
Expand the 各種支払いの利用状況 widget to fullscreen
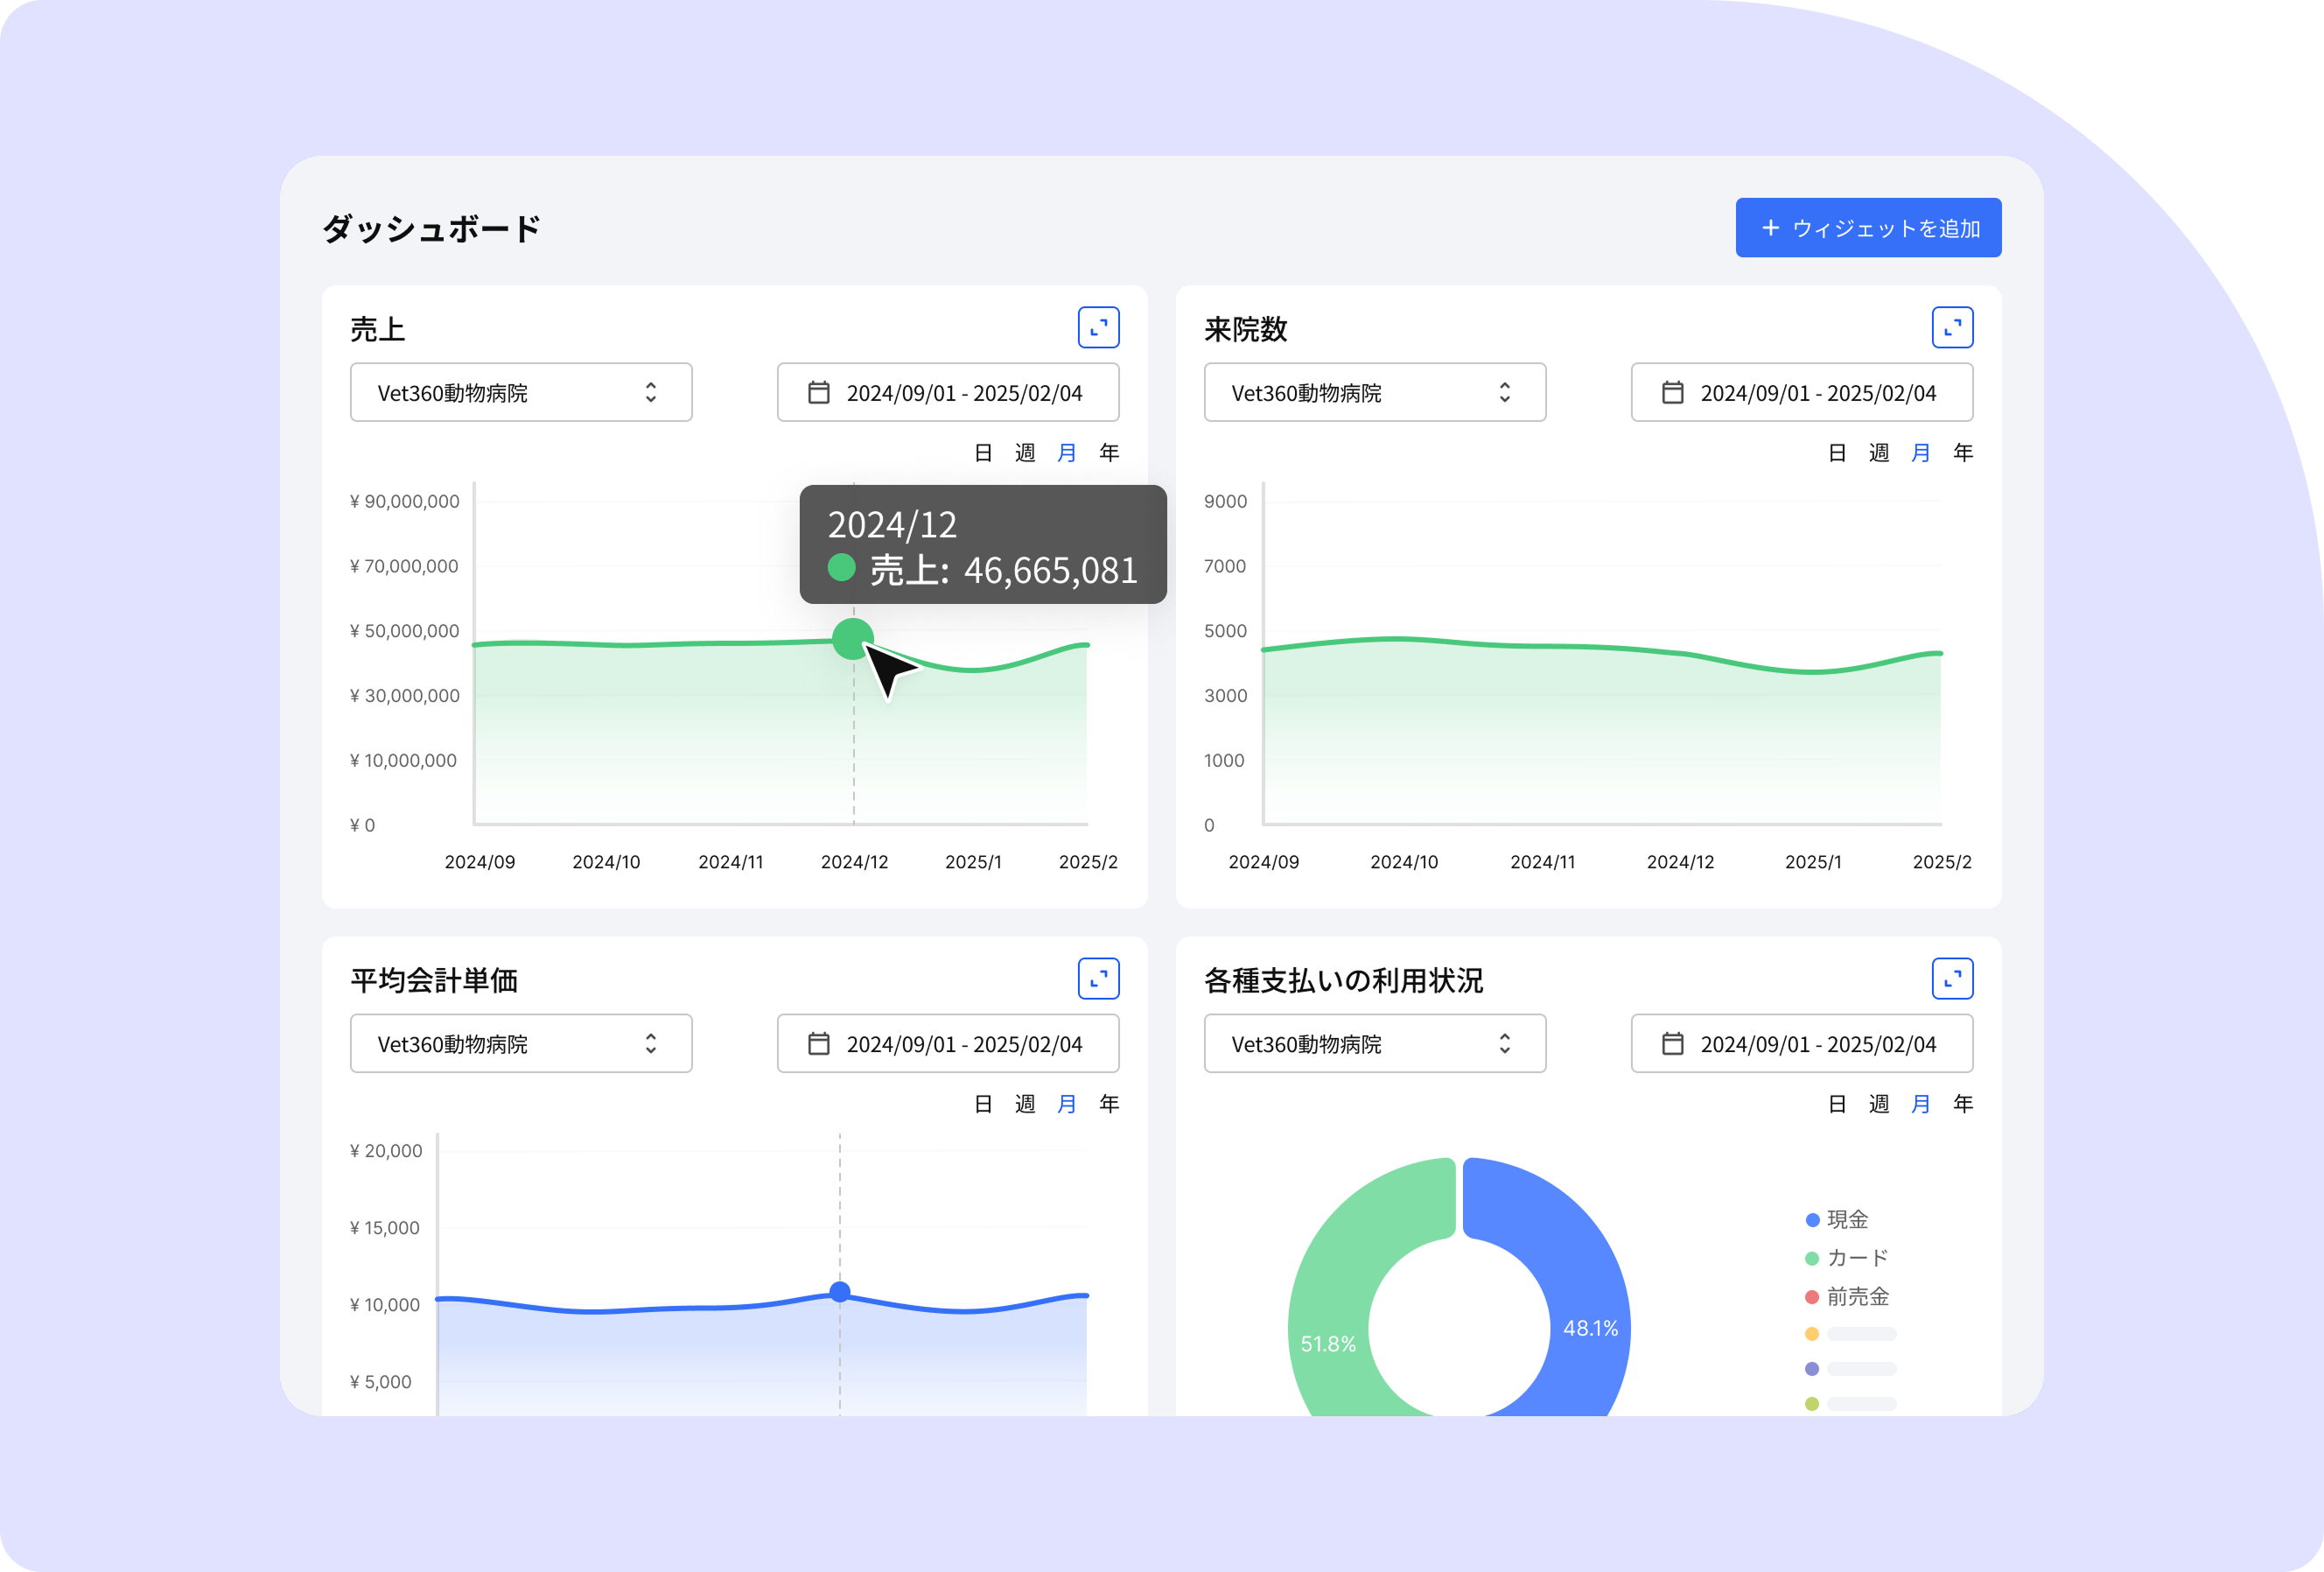click(1952, 978)
